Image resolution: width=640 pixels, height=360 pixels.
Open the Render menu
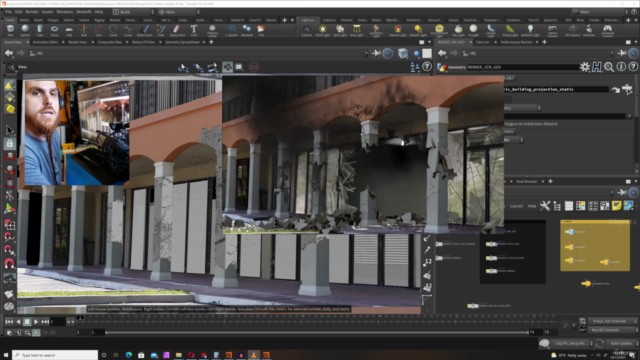click(32, 12)
